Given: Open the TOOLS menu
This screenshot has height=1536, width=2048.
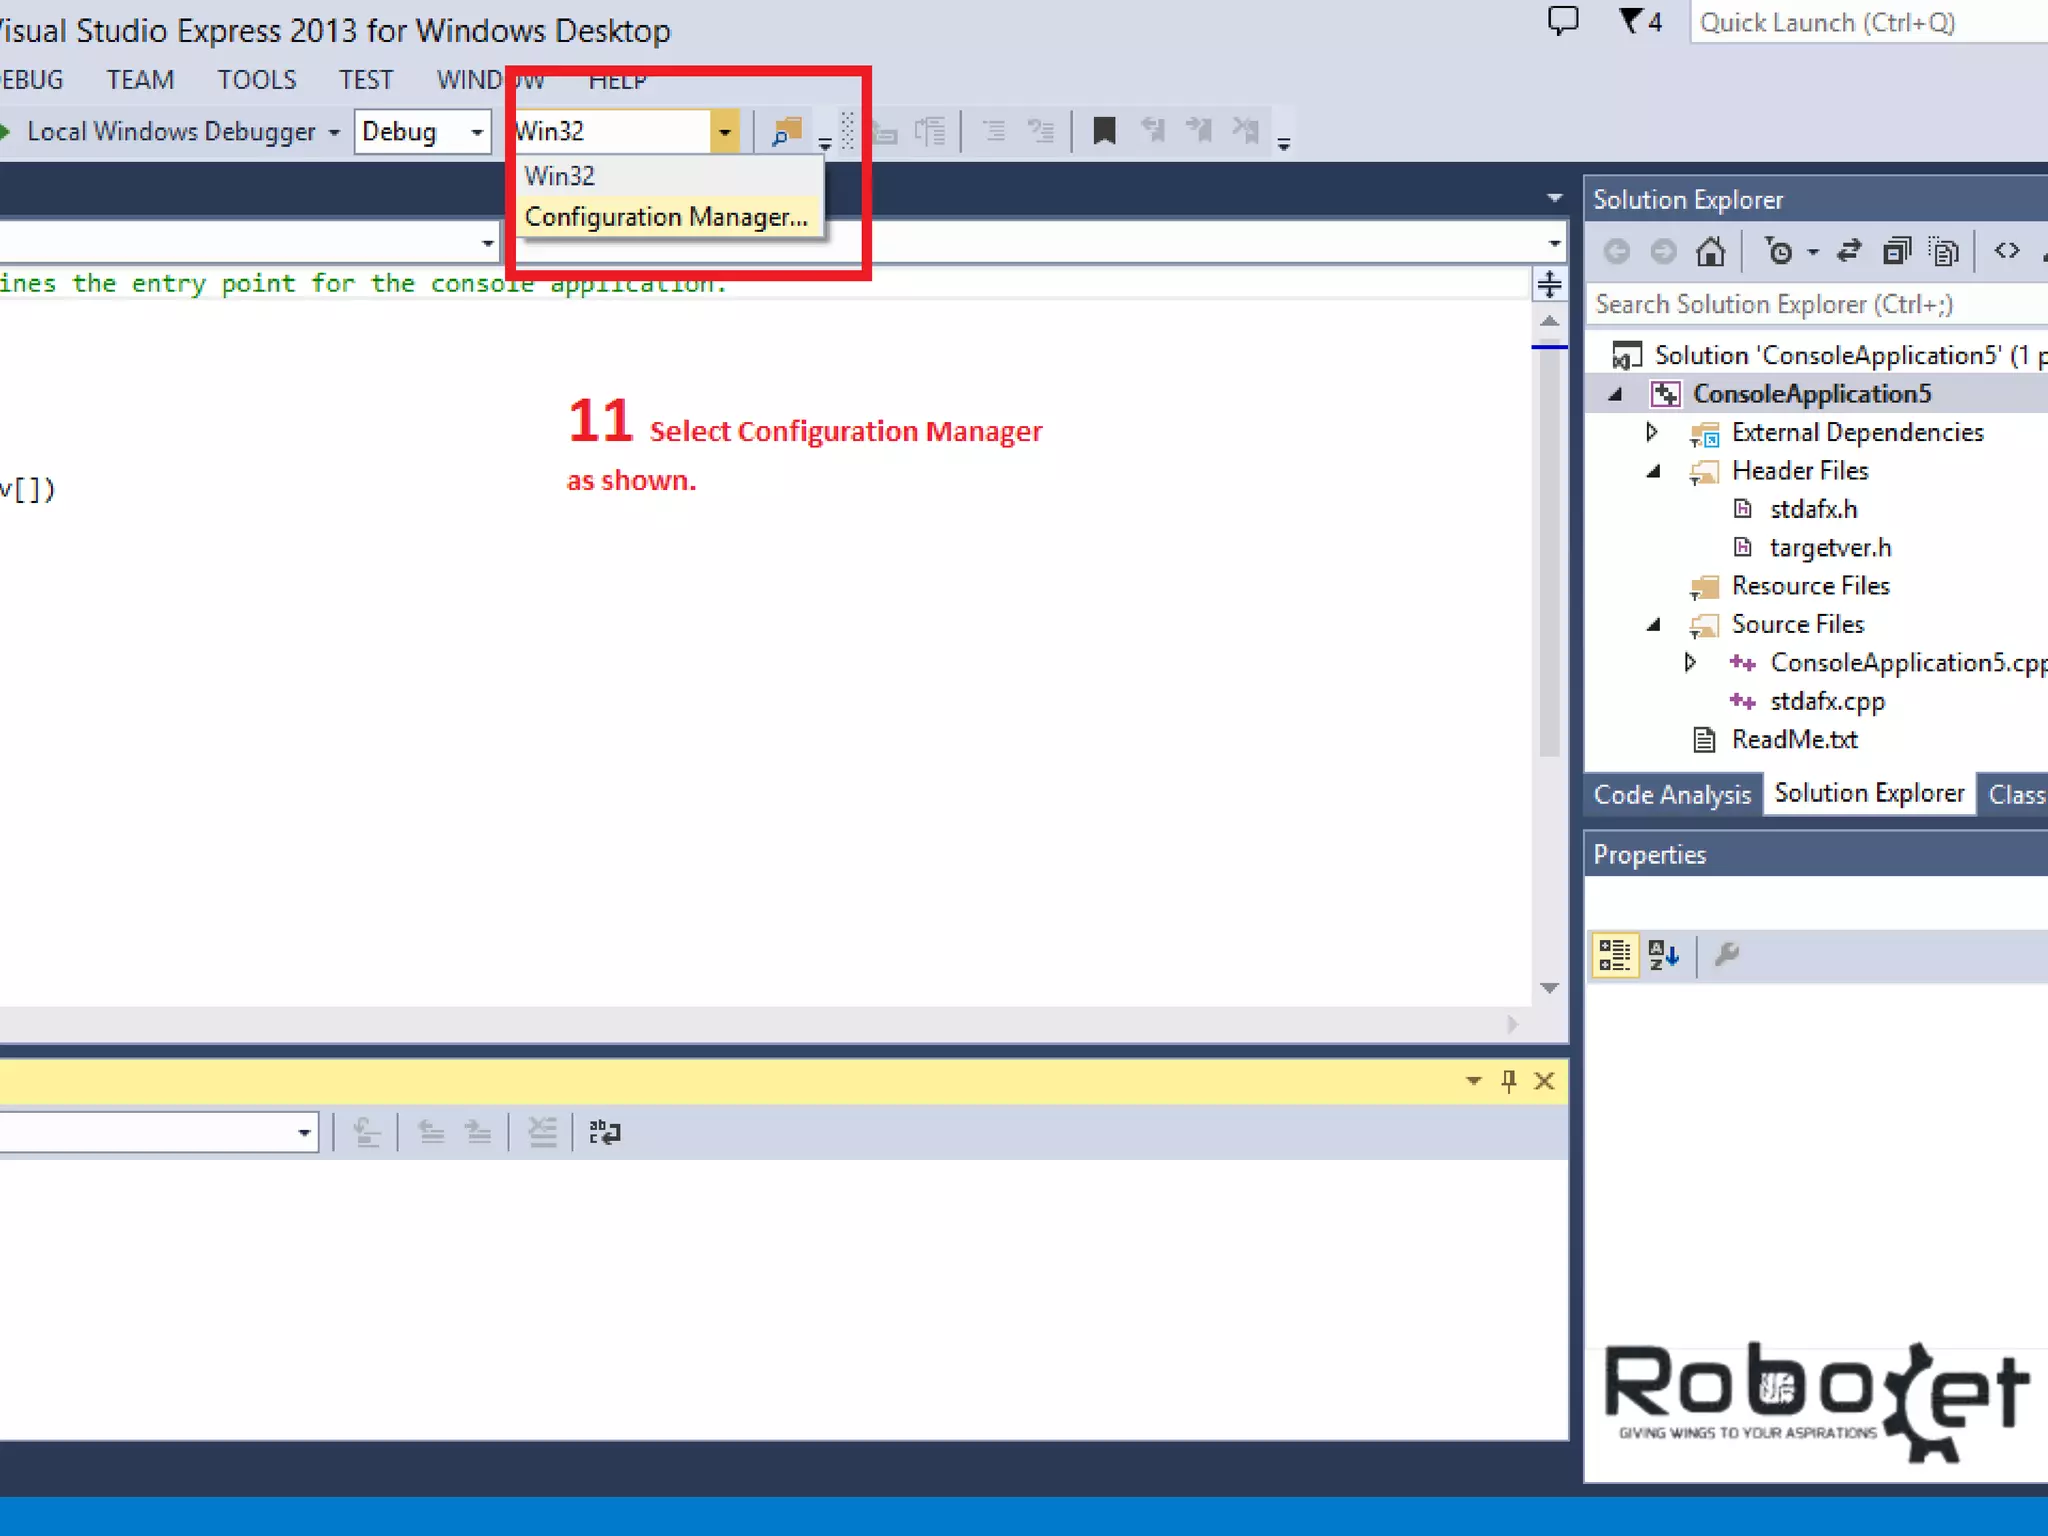Looking at the screenshot, I should click(x=257, y=80).
